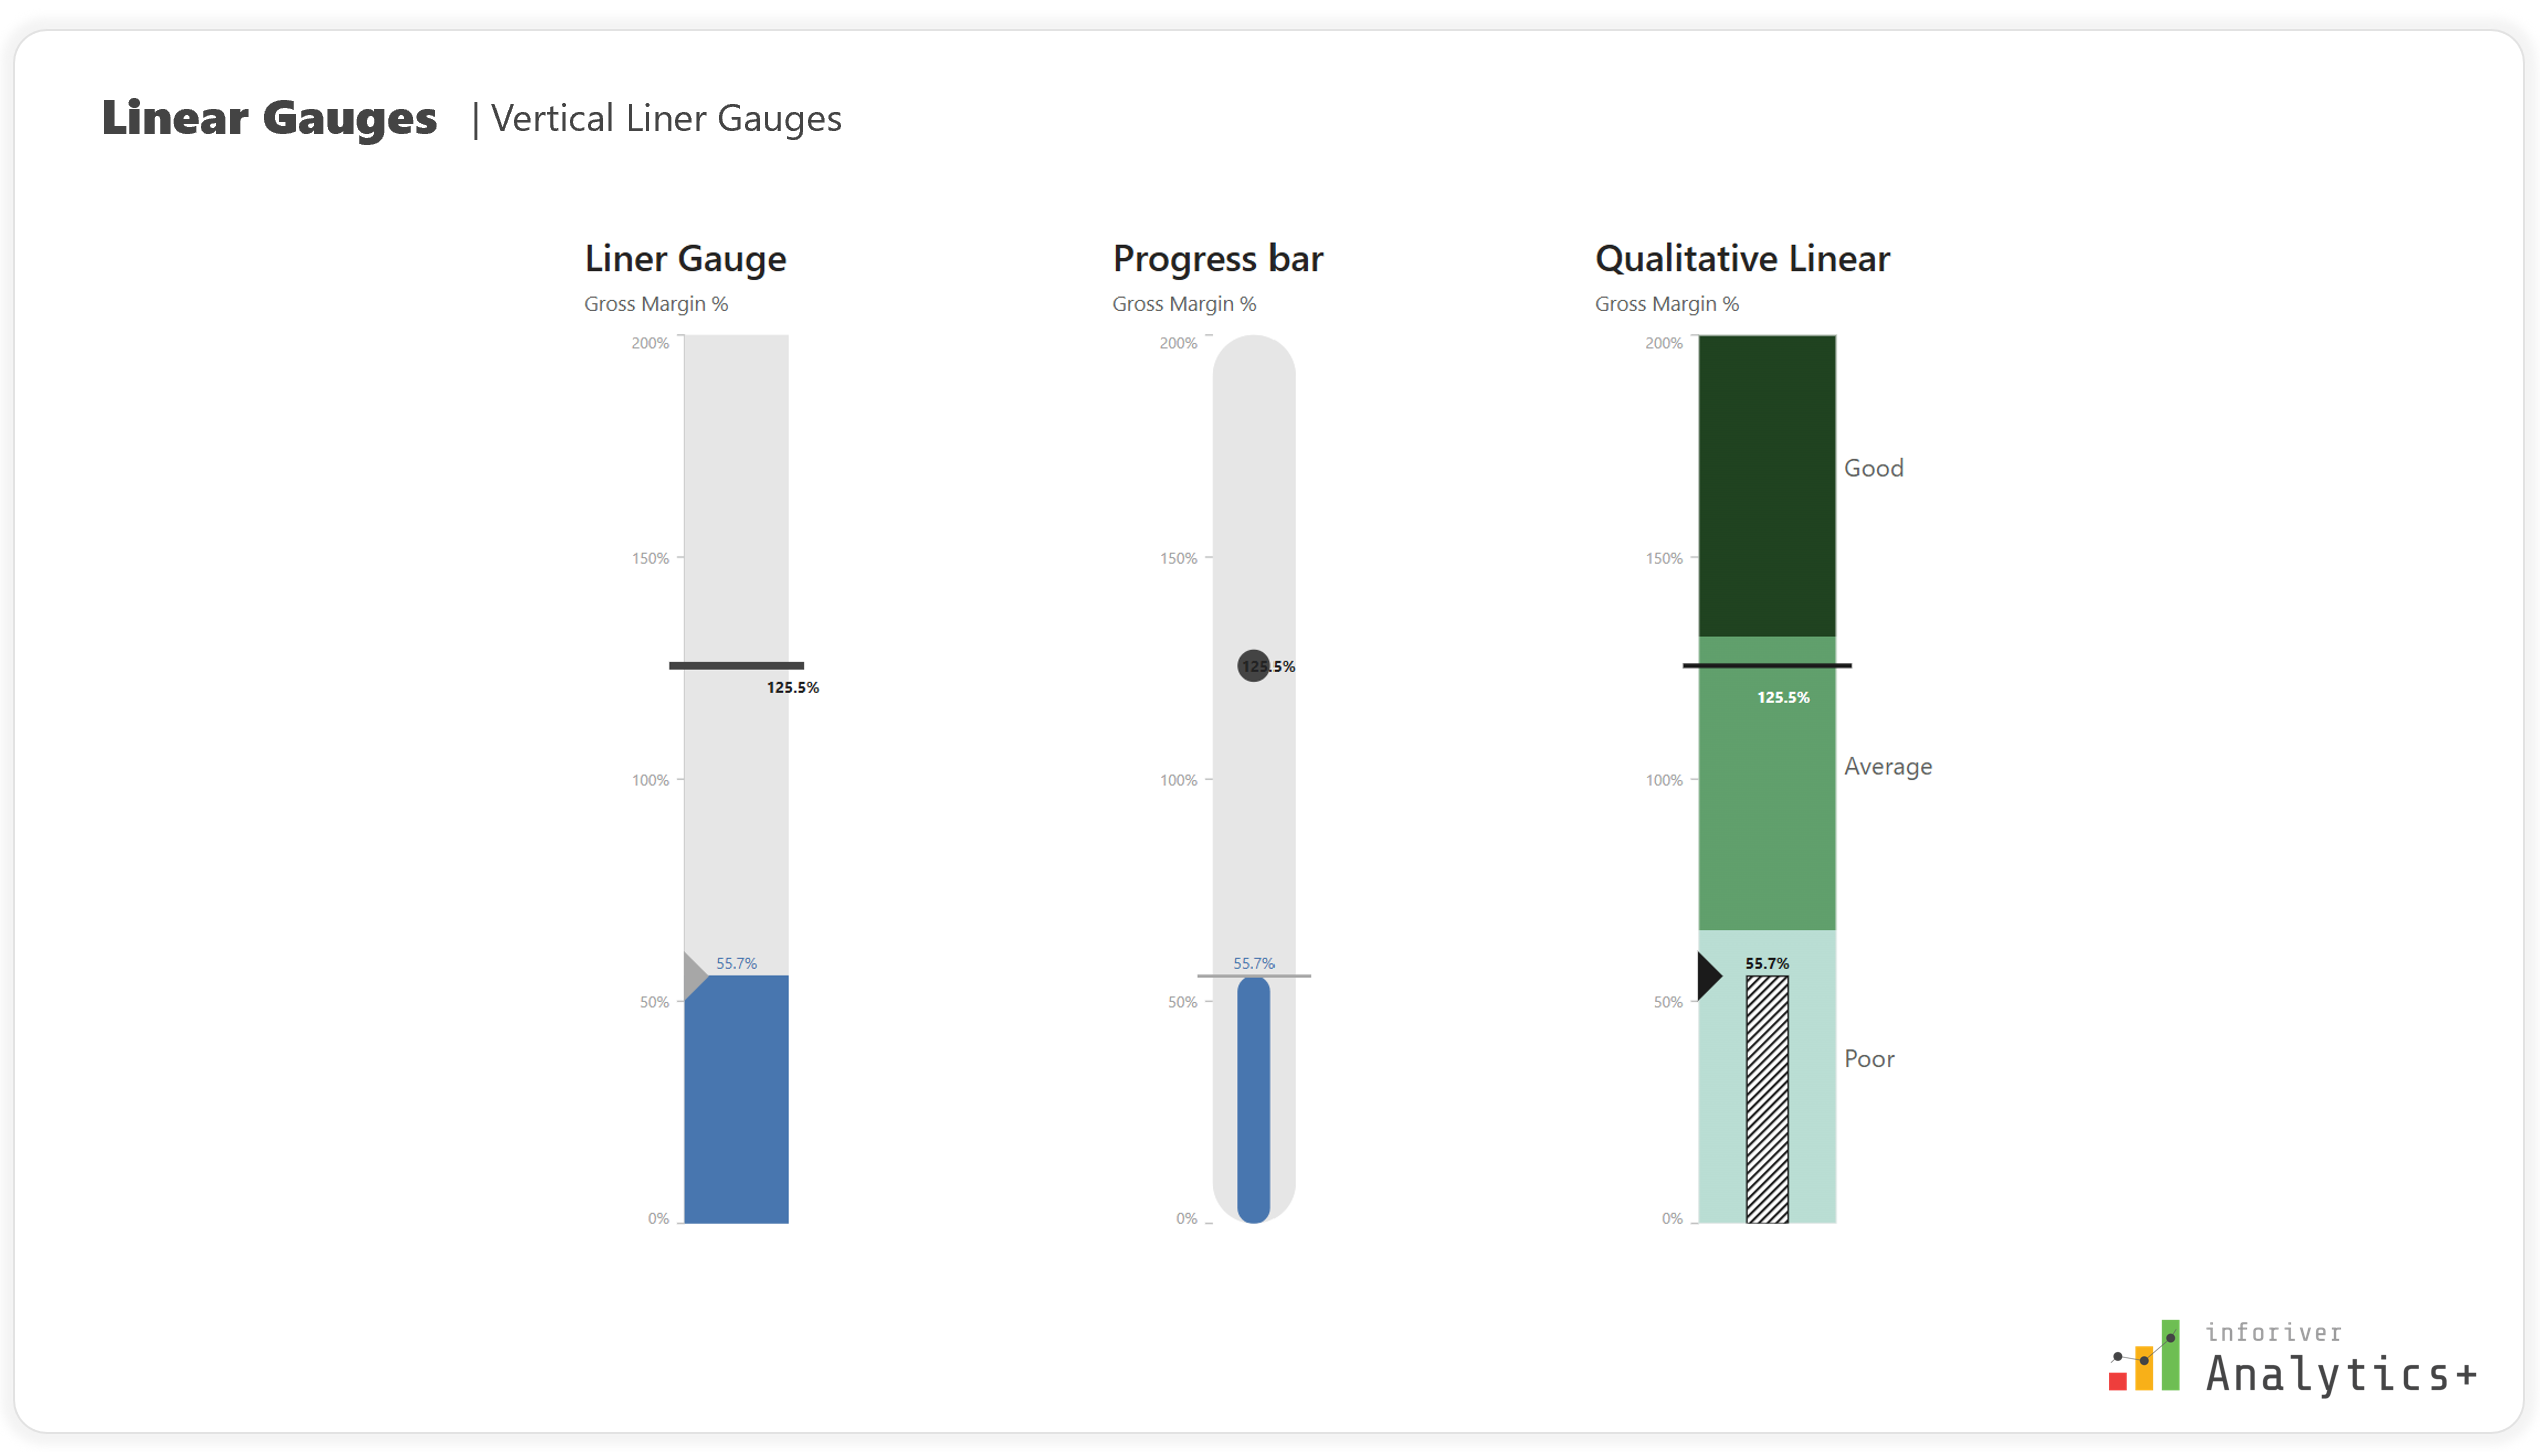Click the 55.7% label above Progress bar fill
Viewport: 2540px width, 1452px height.
[1253, 963]
